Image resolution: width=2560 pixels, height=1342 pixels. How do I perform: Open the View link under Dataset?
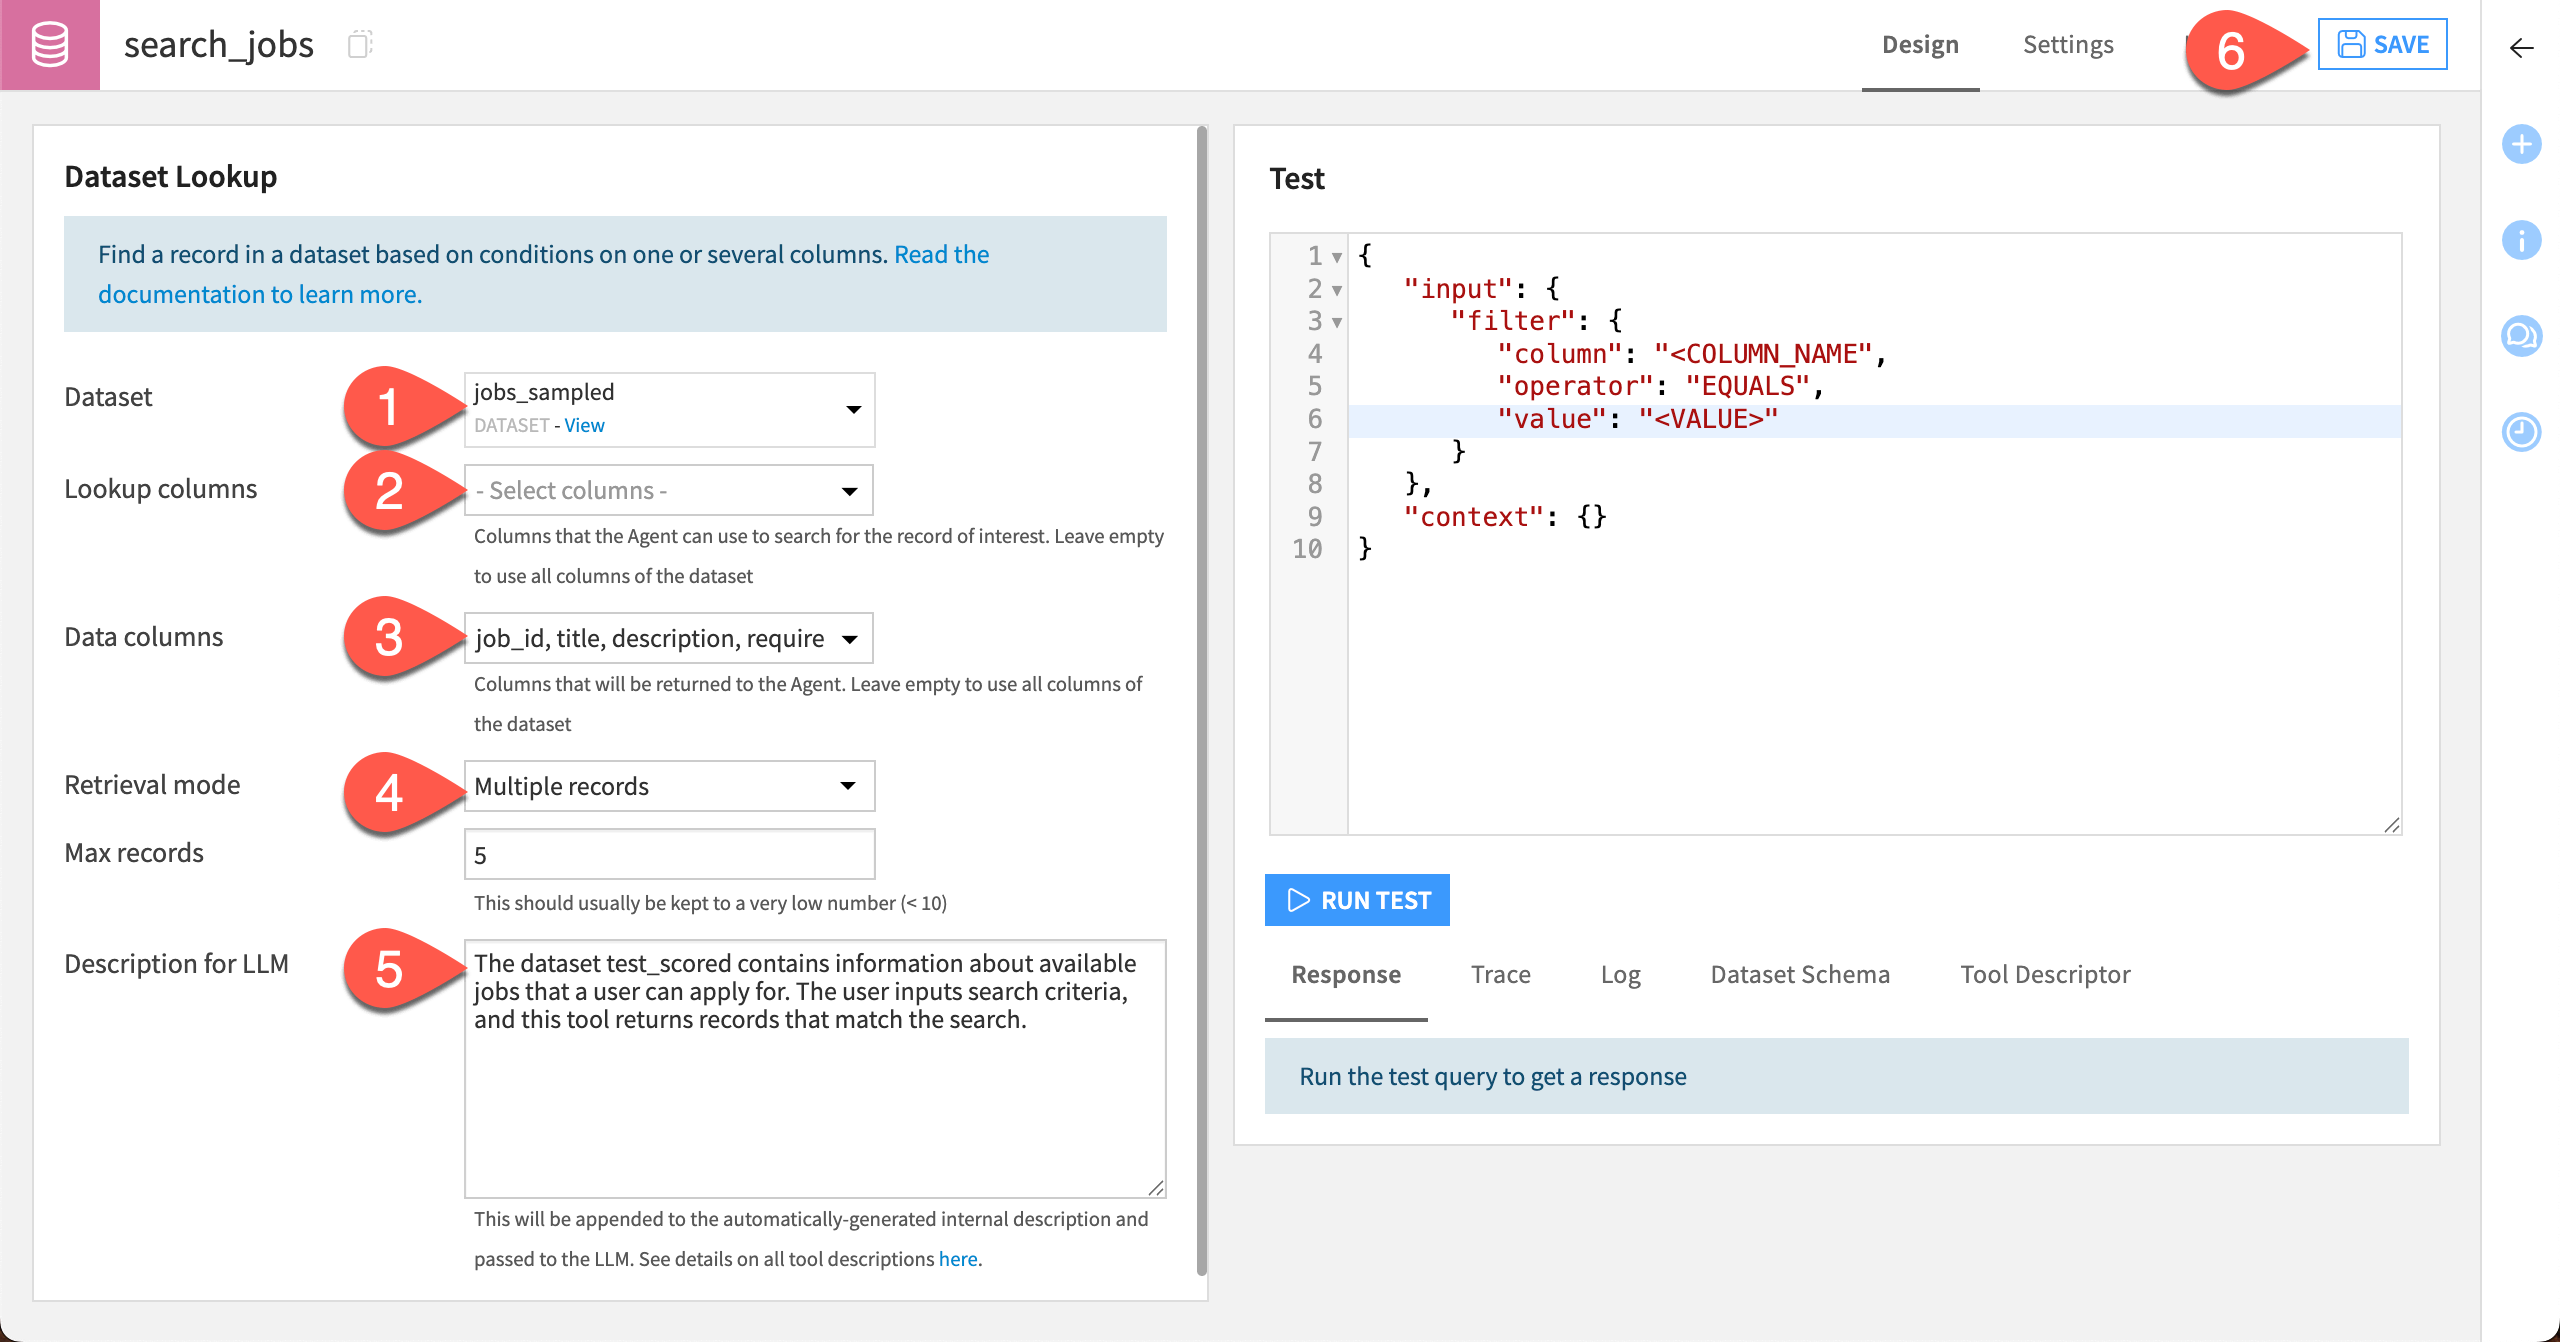click(584, 425)
